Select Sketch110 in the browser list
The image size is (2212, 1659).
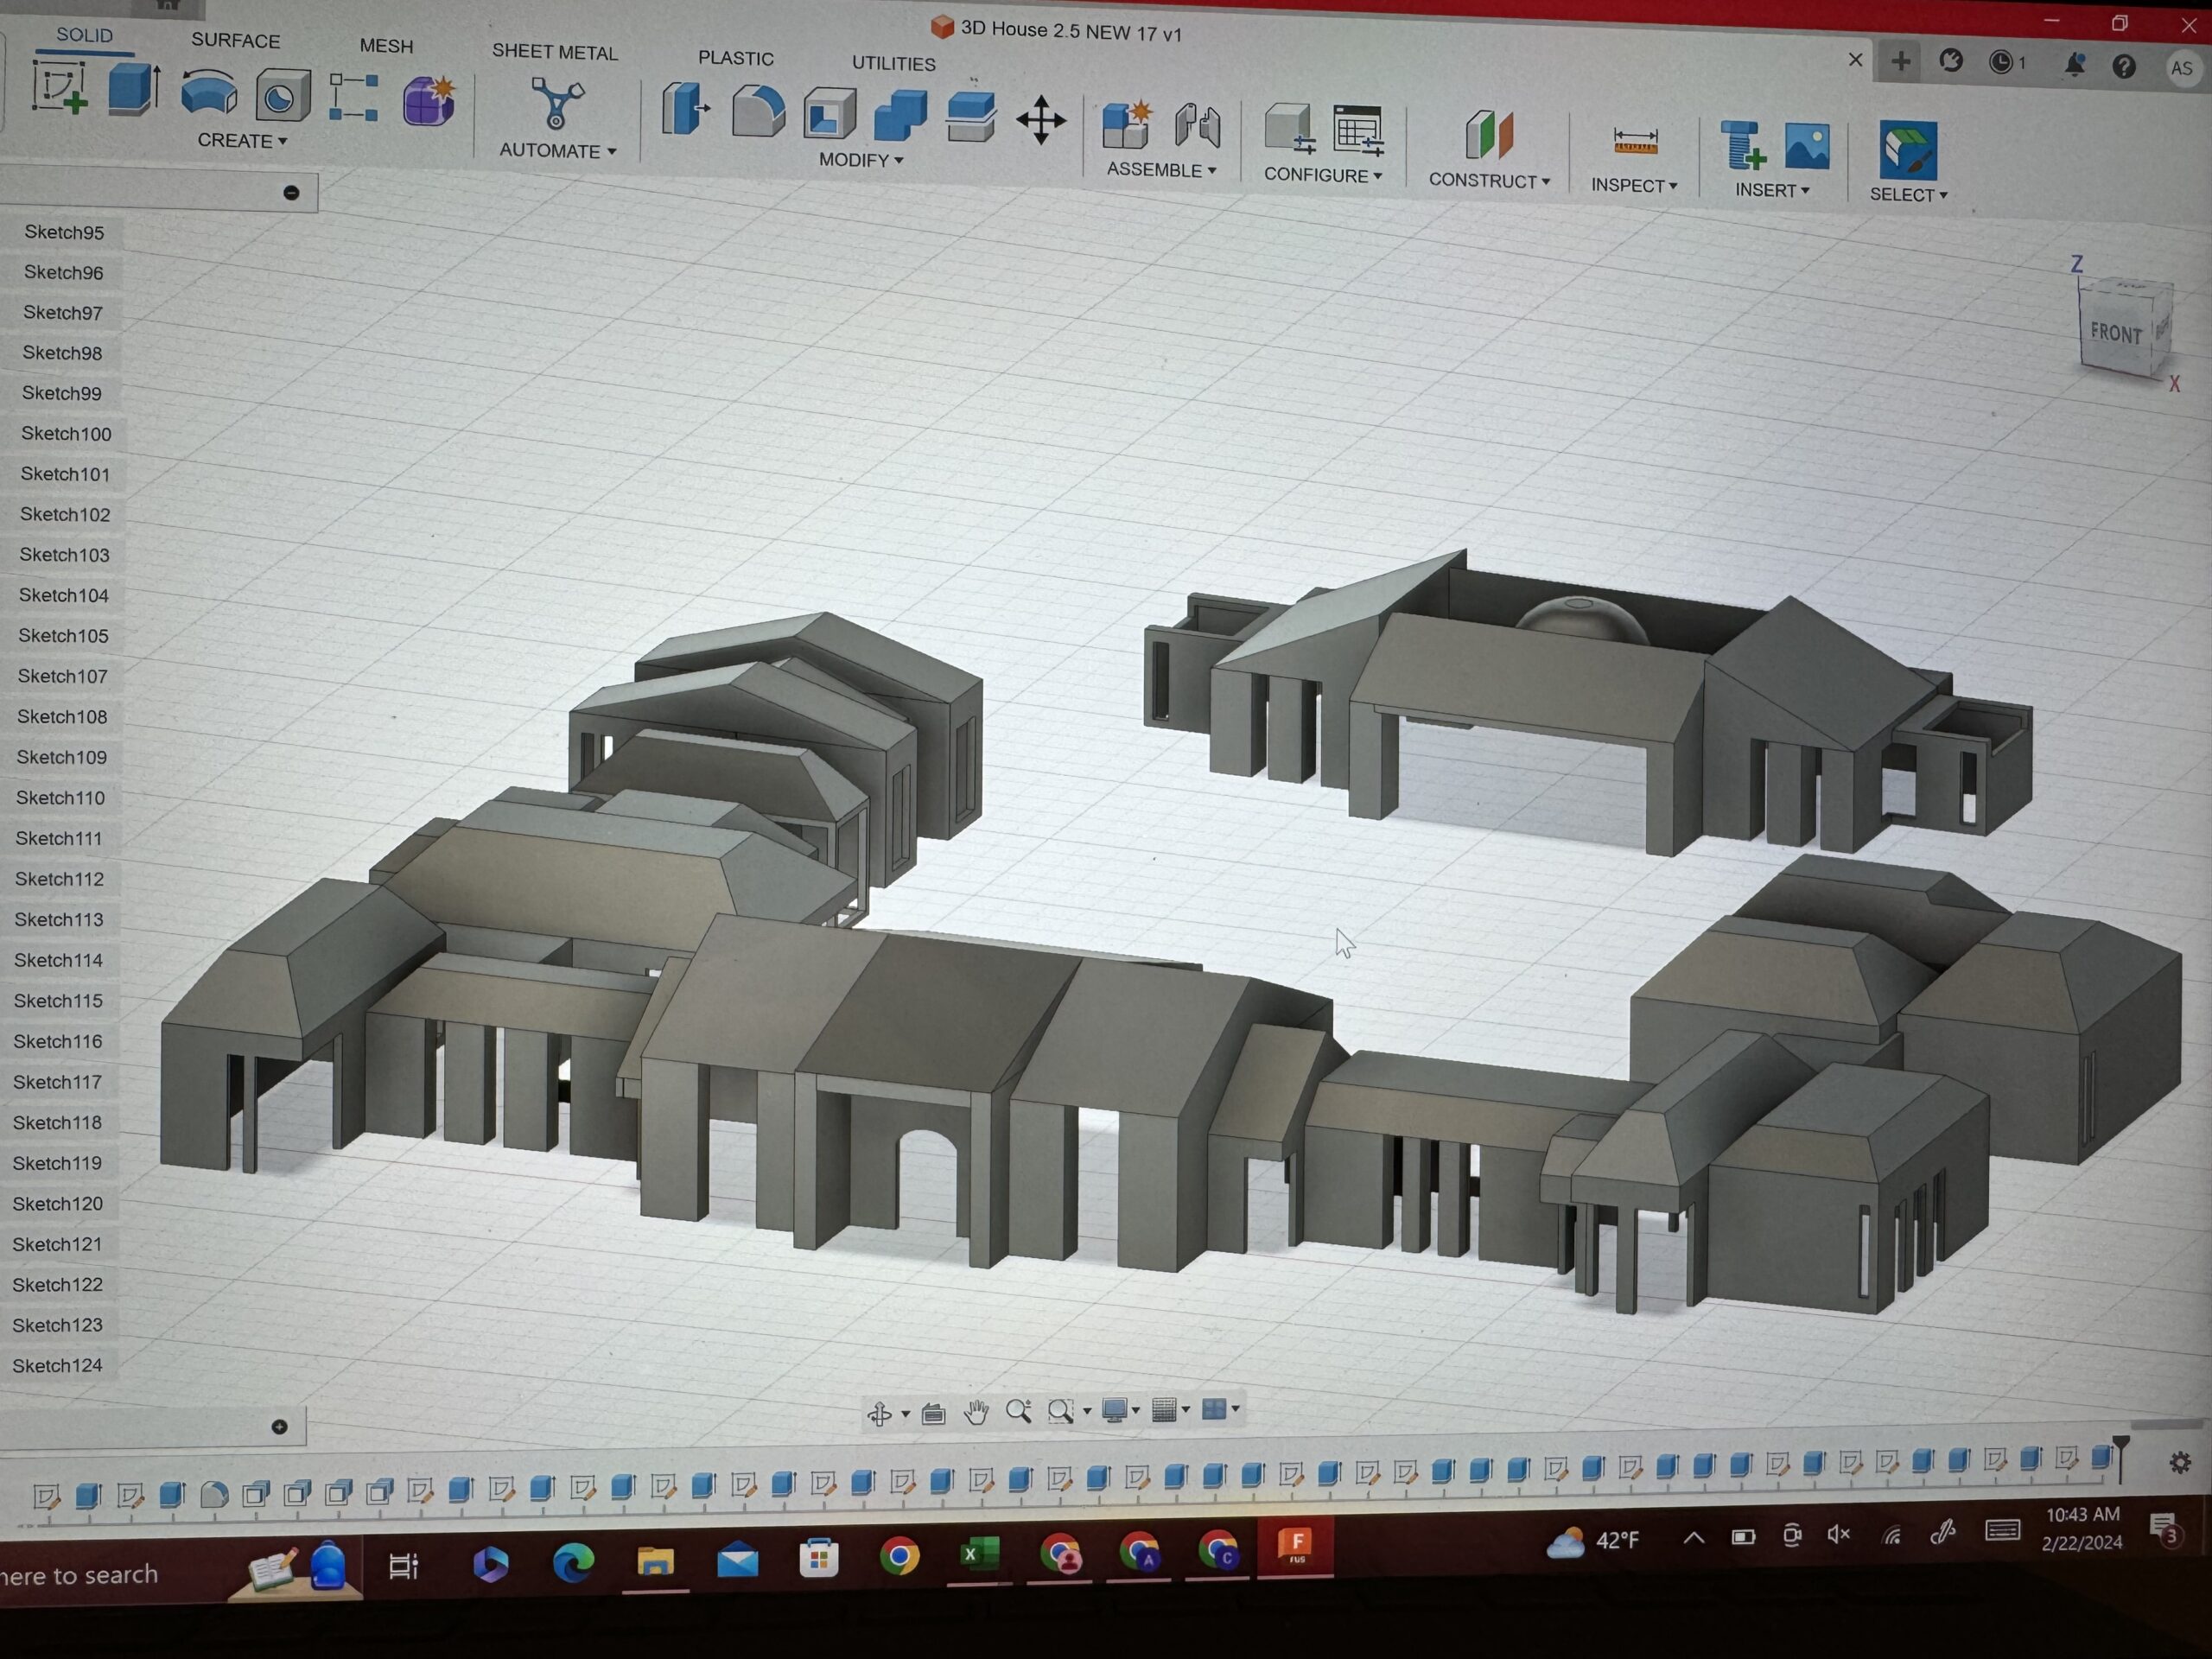tap(61, 798)
